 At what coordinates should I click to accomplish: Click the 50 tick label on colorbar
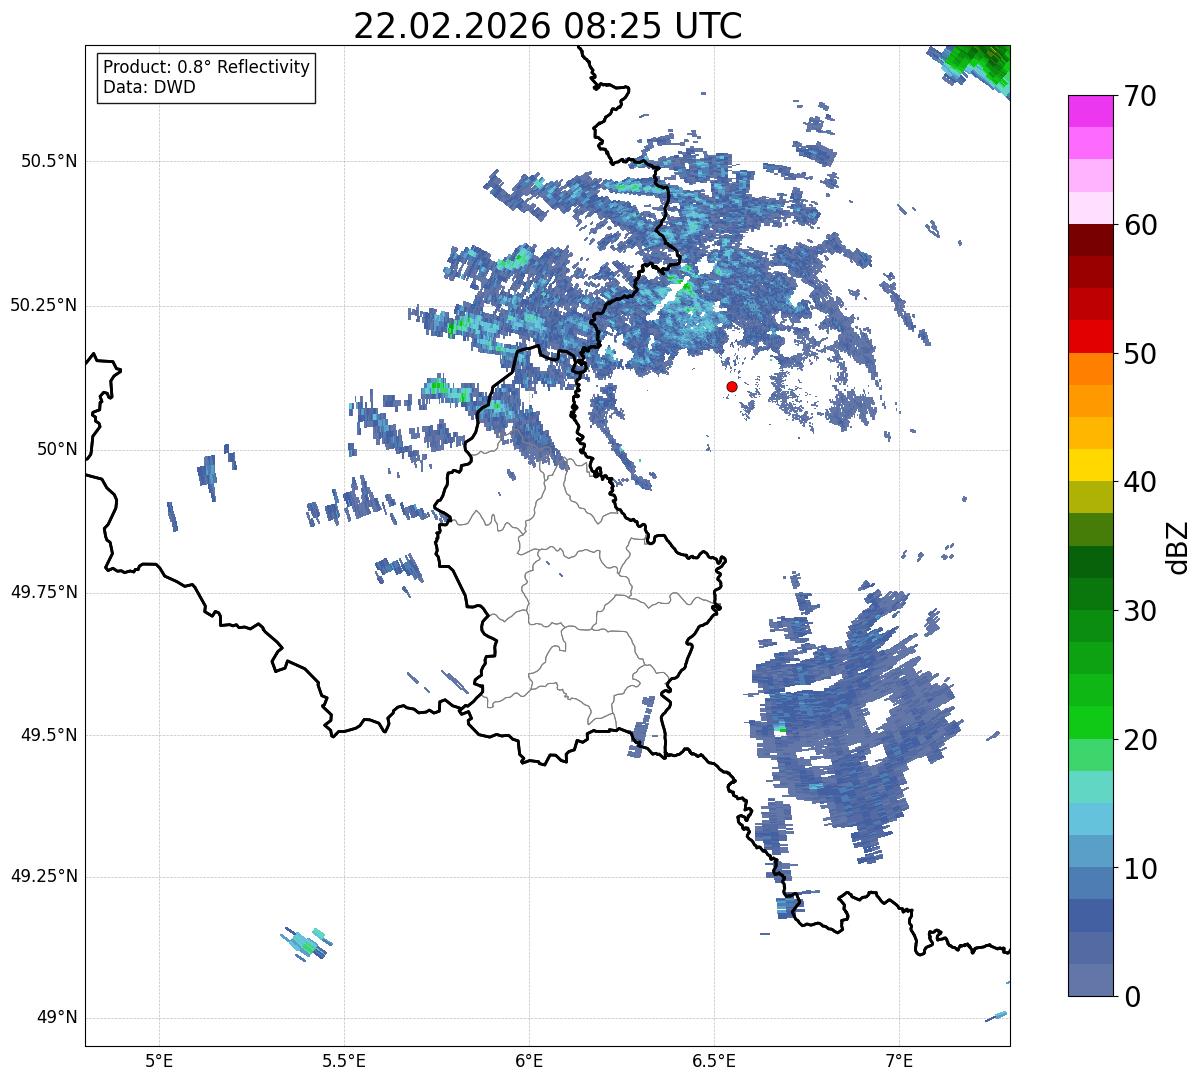point(1140,354)
